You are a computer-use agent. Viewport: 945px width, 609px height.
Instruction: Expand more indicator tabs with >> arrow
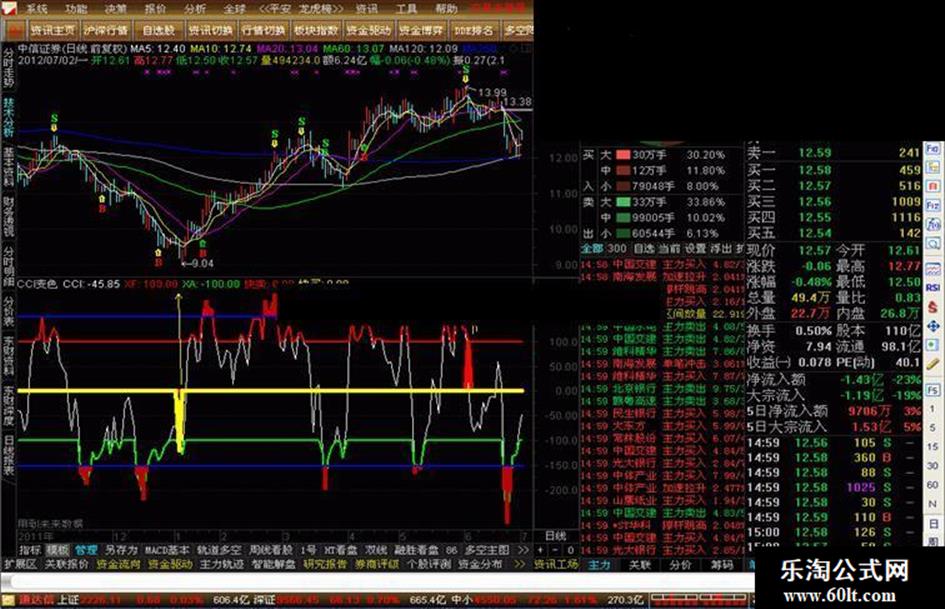coord(523,550)
